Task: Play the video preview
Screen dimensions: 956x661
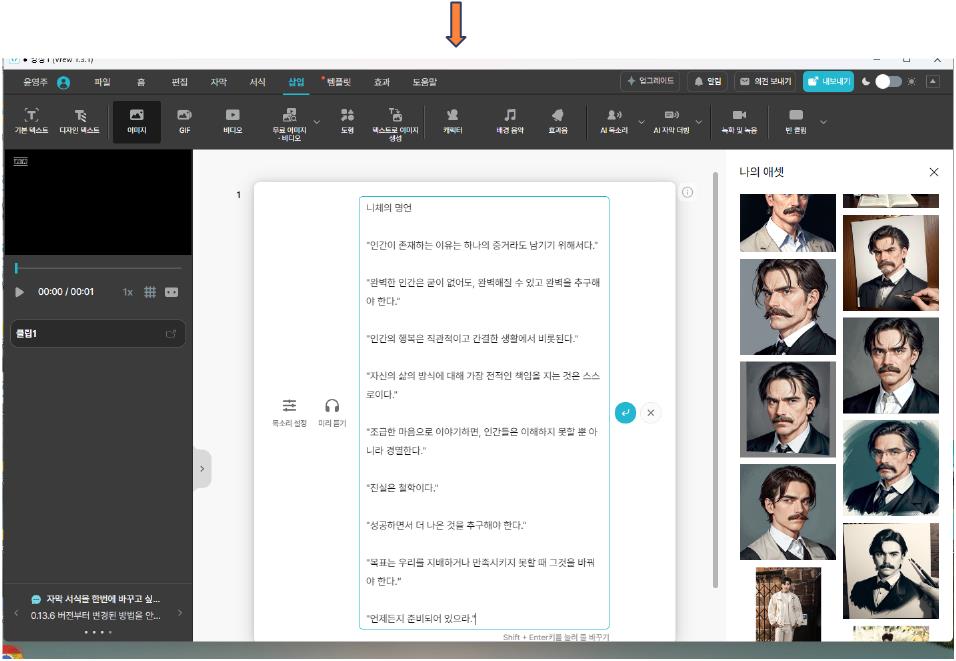Action: 20,292
